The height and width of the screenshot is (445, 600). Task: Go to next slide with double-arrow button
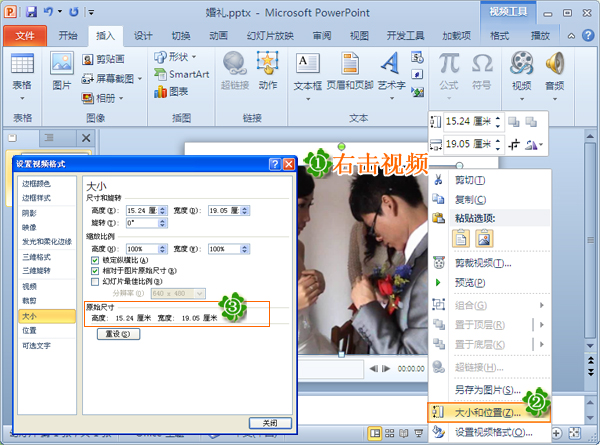(590, 372)
